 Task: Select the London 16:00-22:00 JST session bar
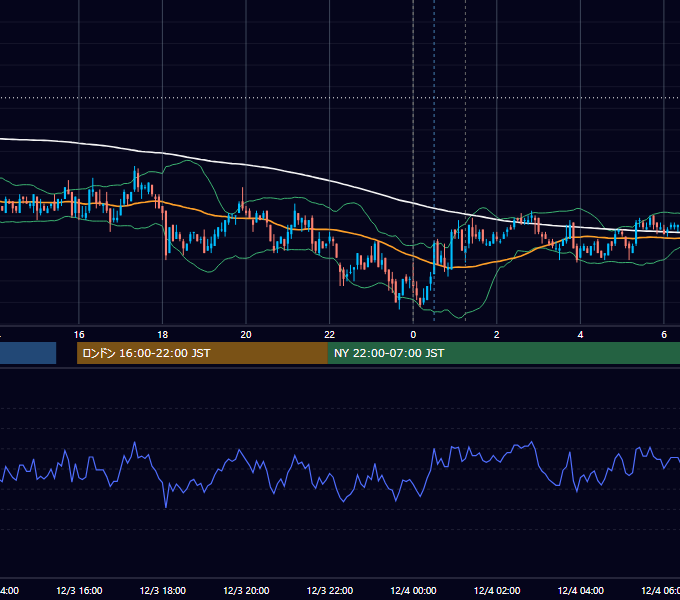(x=202, y=353)
